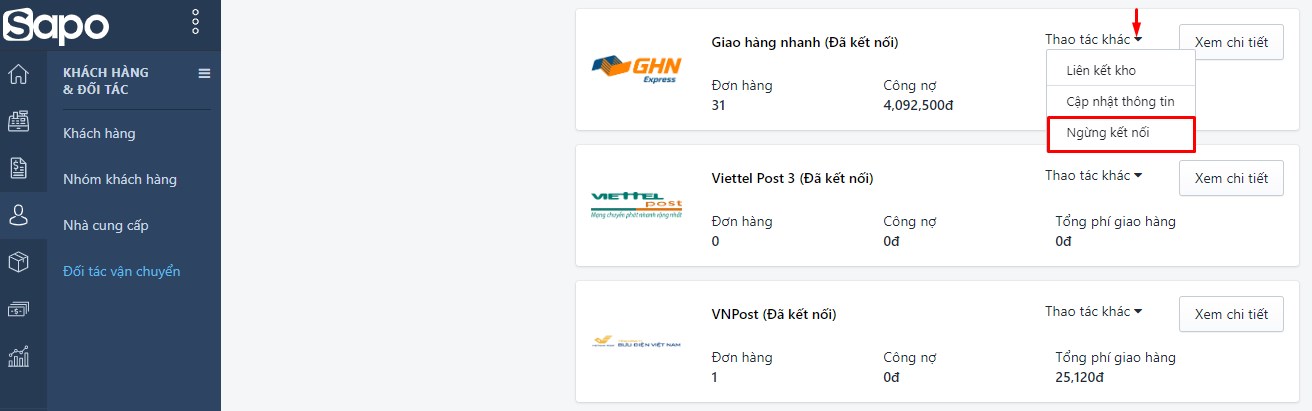Viewport: 1312px width, 411px height.
Task: Select Cập nhật thông tin menu entry
Action: 1121,102
